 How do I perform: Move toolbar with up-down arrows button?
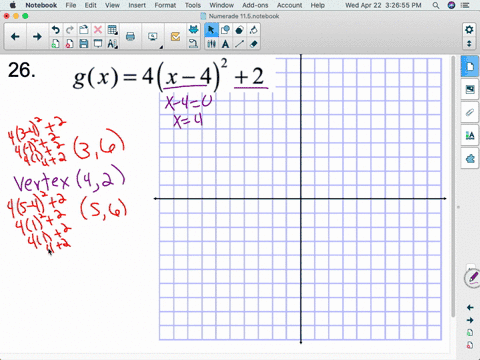coord(469,44)
